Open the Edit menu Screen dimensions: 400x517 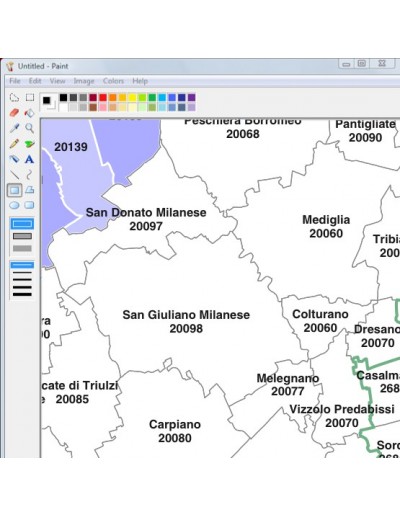35,81
